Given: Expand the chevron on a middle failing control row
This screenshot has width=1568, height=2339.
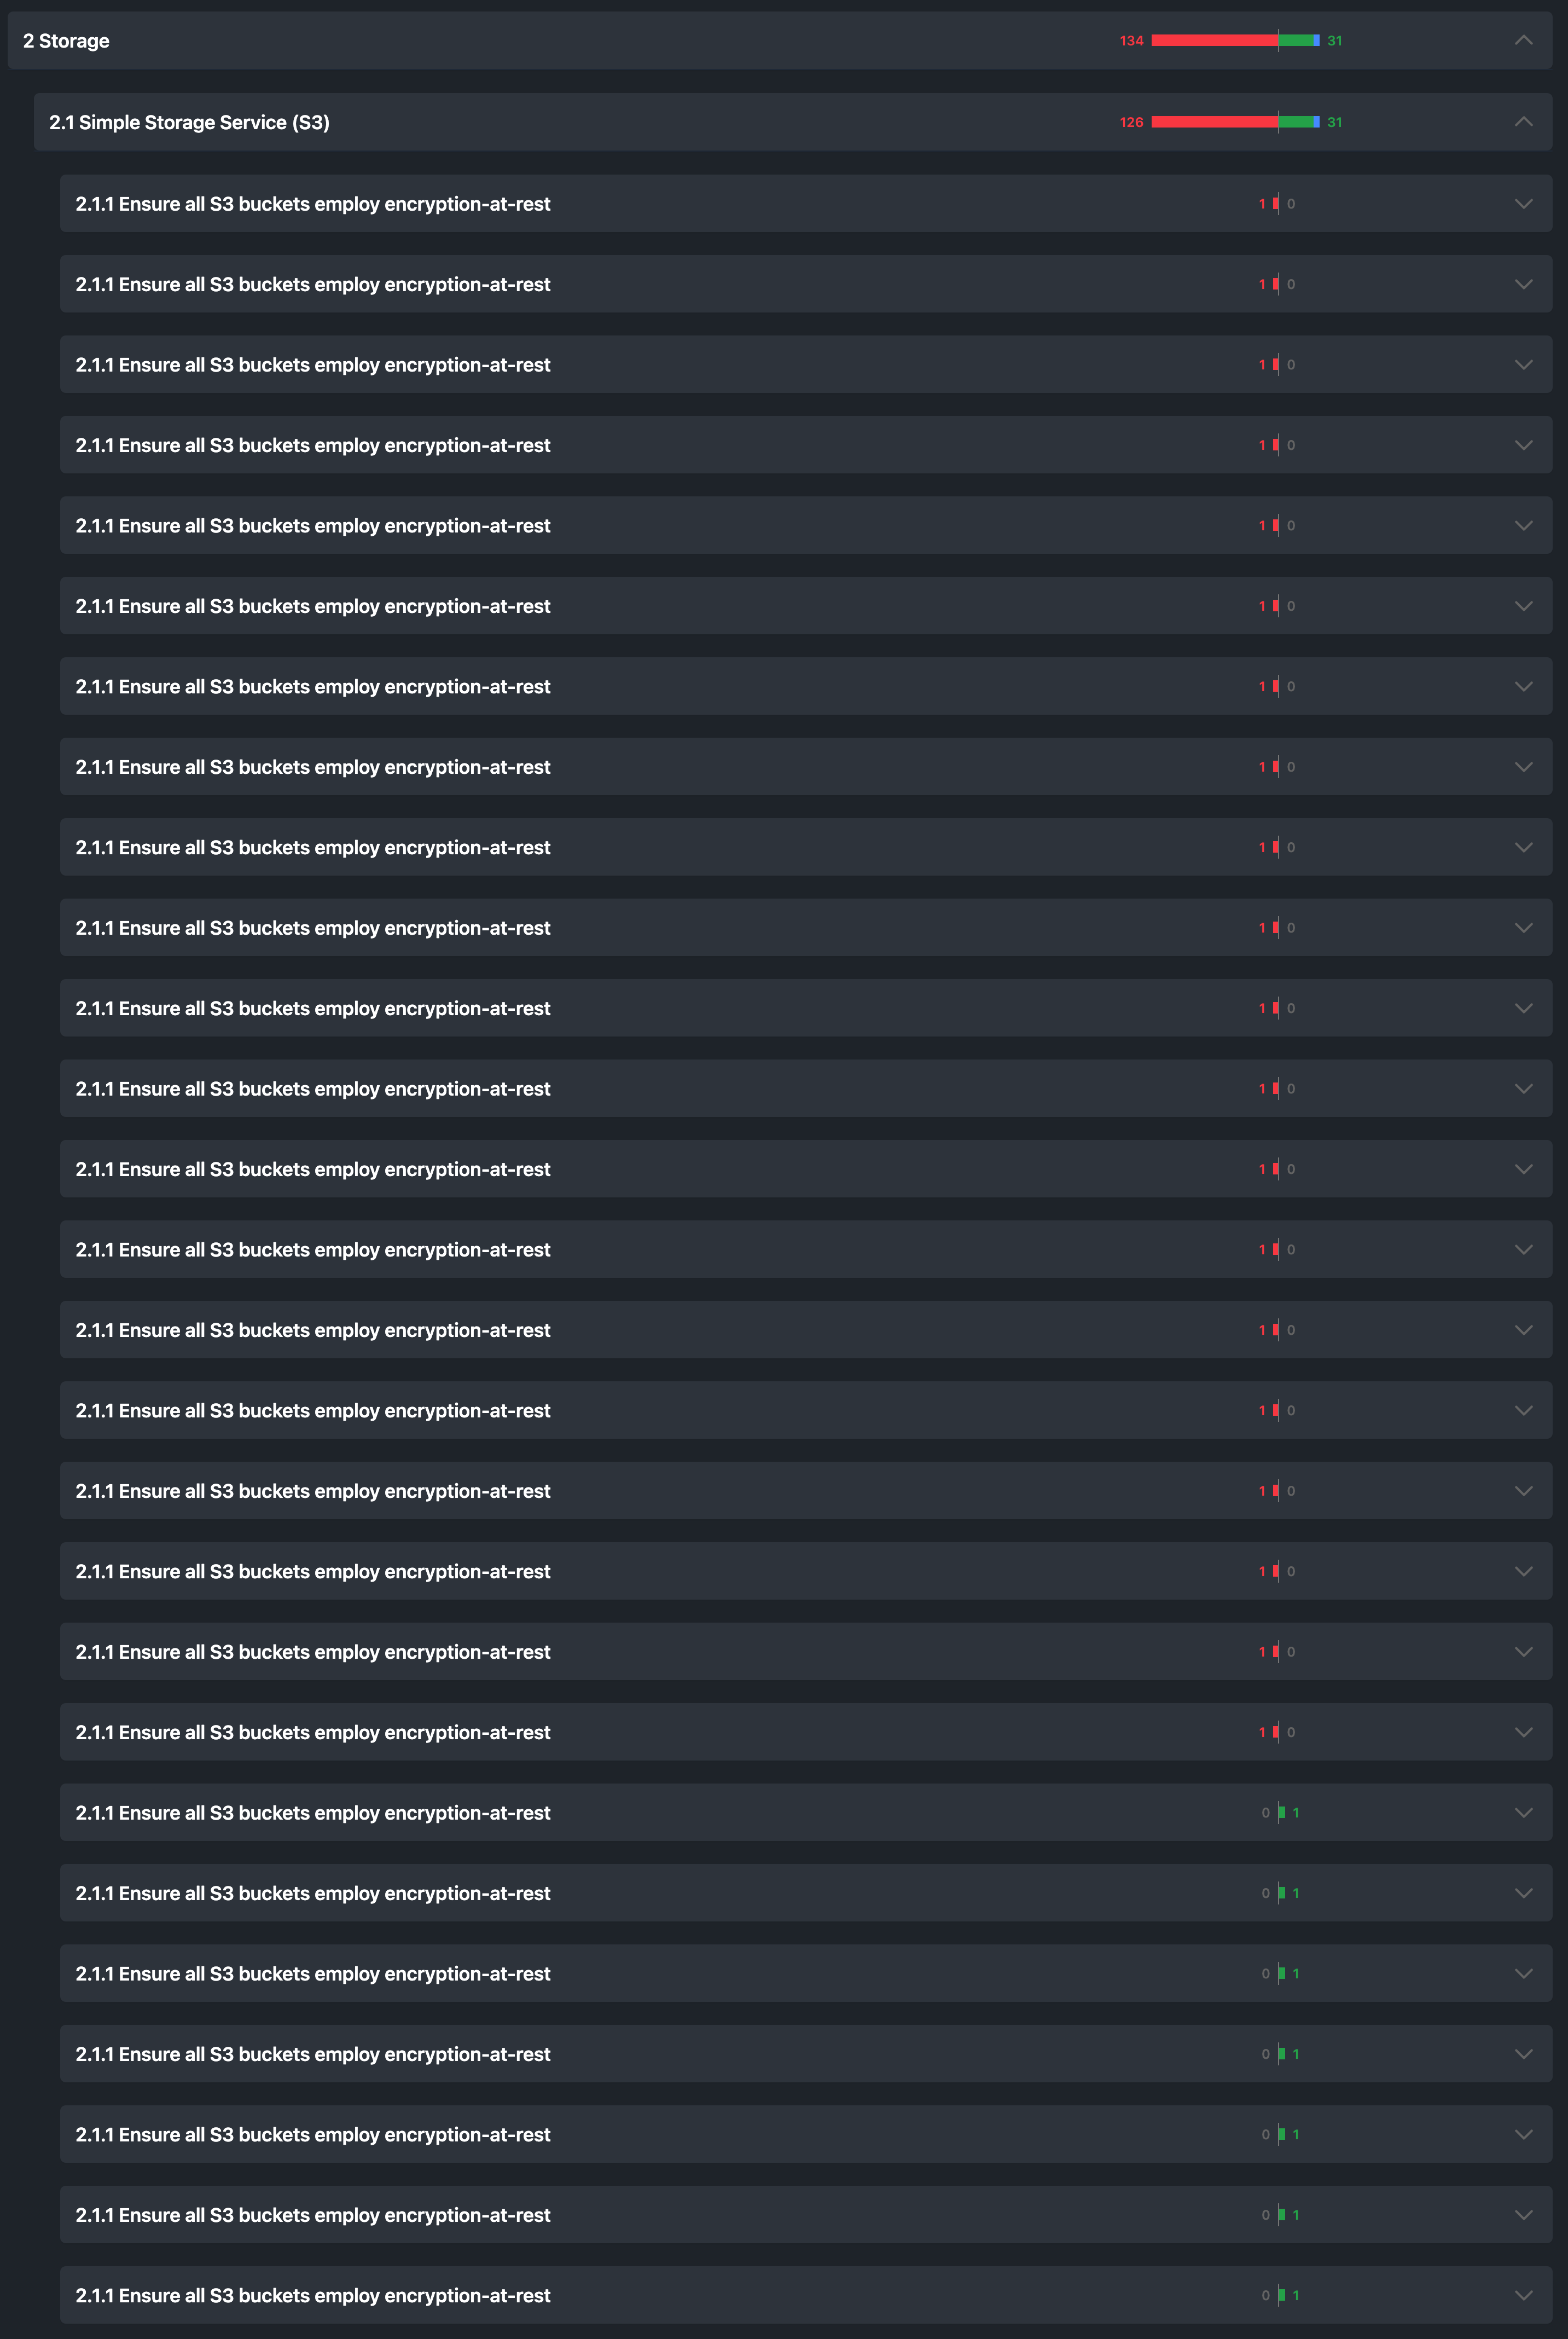Looking at the screenshot, I should click(1523, 1008).
